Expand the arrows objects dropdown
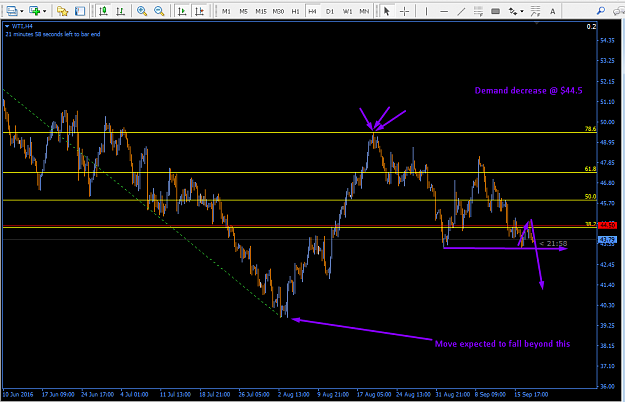625x402 pixels. 522,12
